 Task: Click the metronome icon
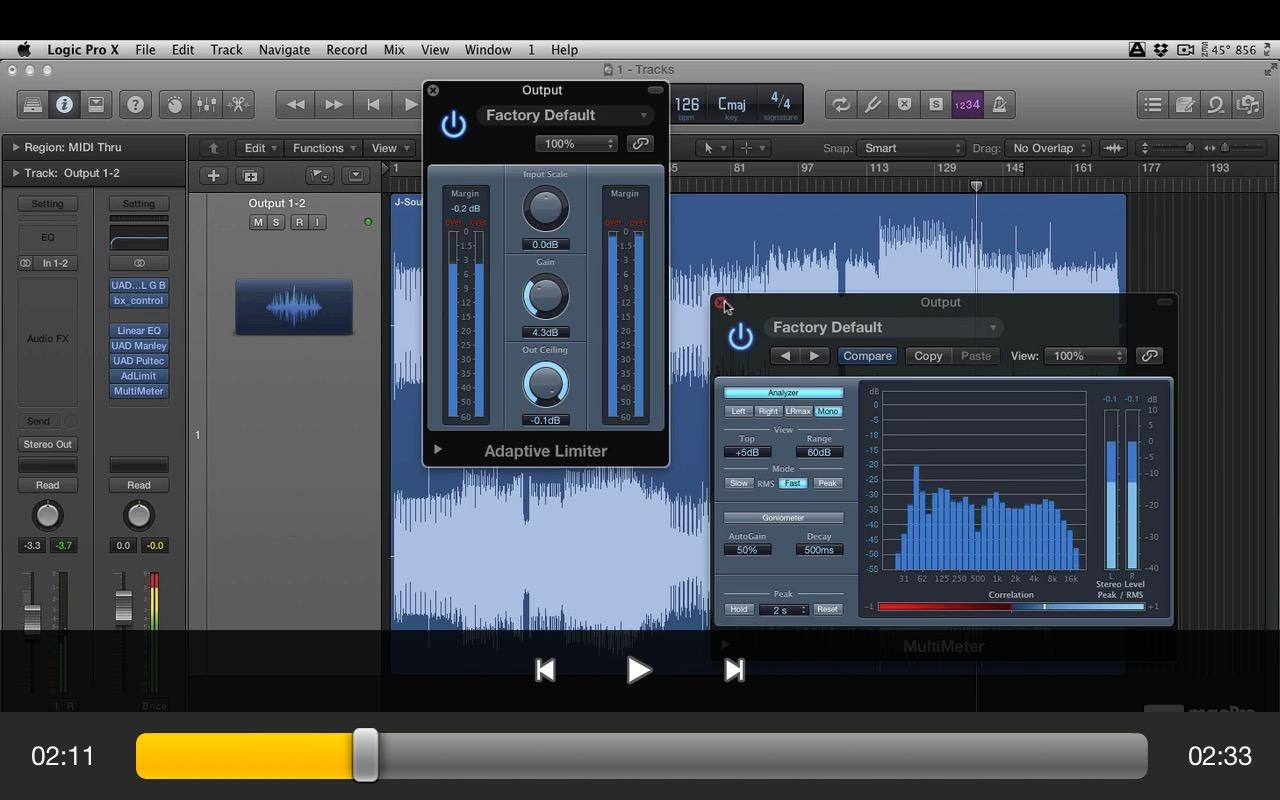(x=999, y=104)
